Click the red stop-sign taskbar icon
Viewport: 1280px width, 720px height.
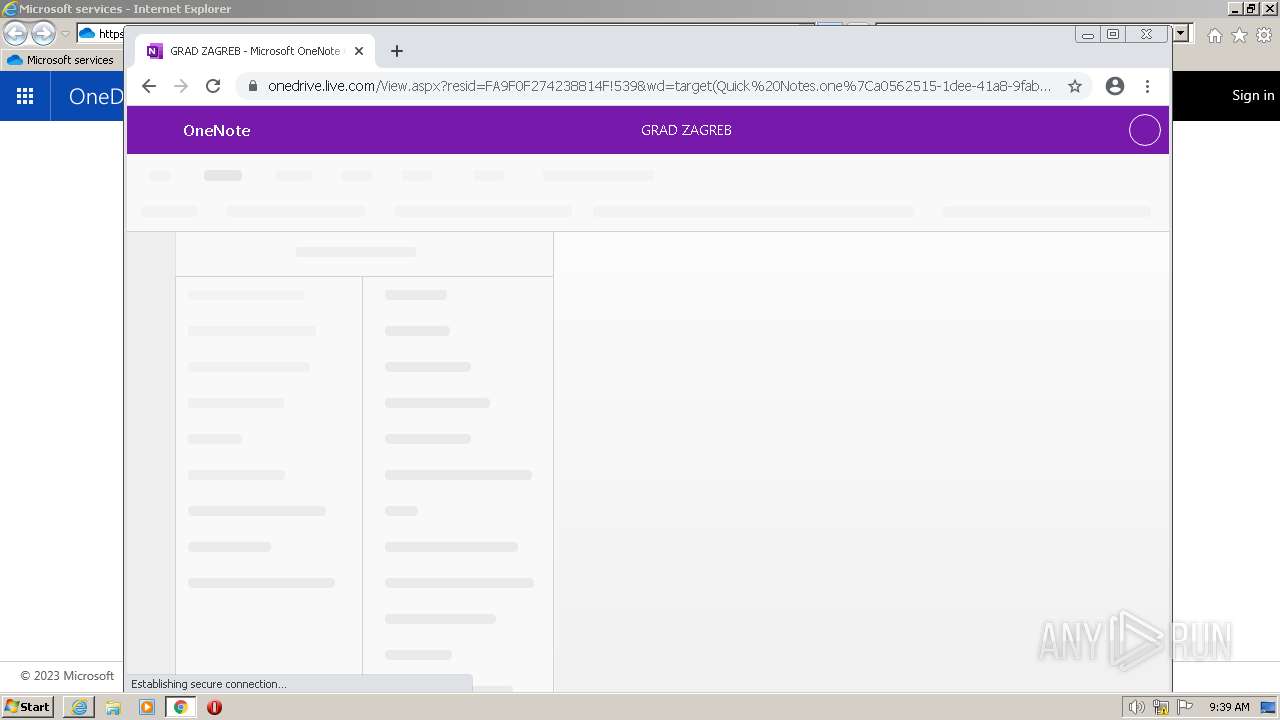tap(214, 707)
